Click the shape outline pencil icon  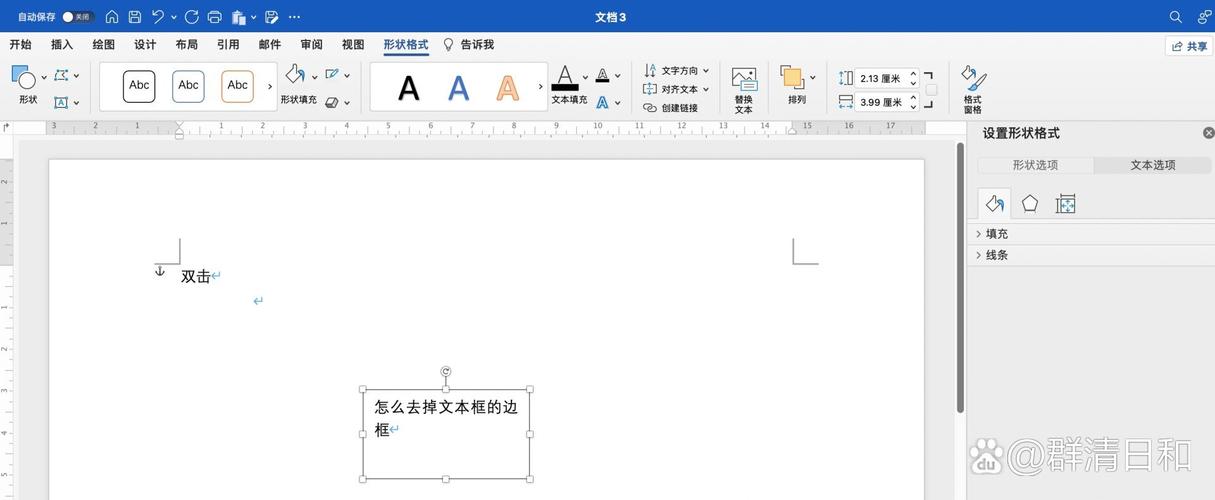[x=333, y=75]
